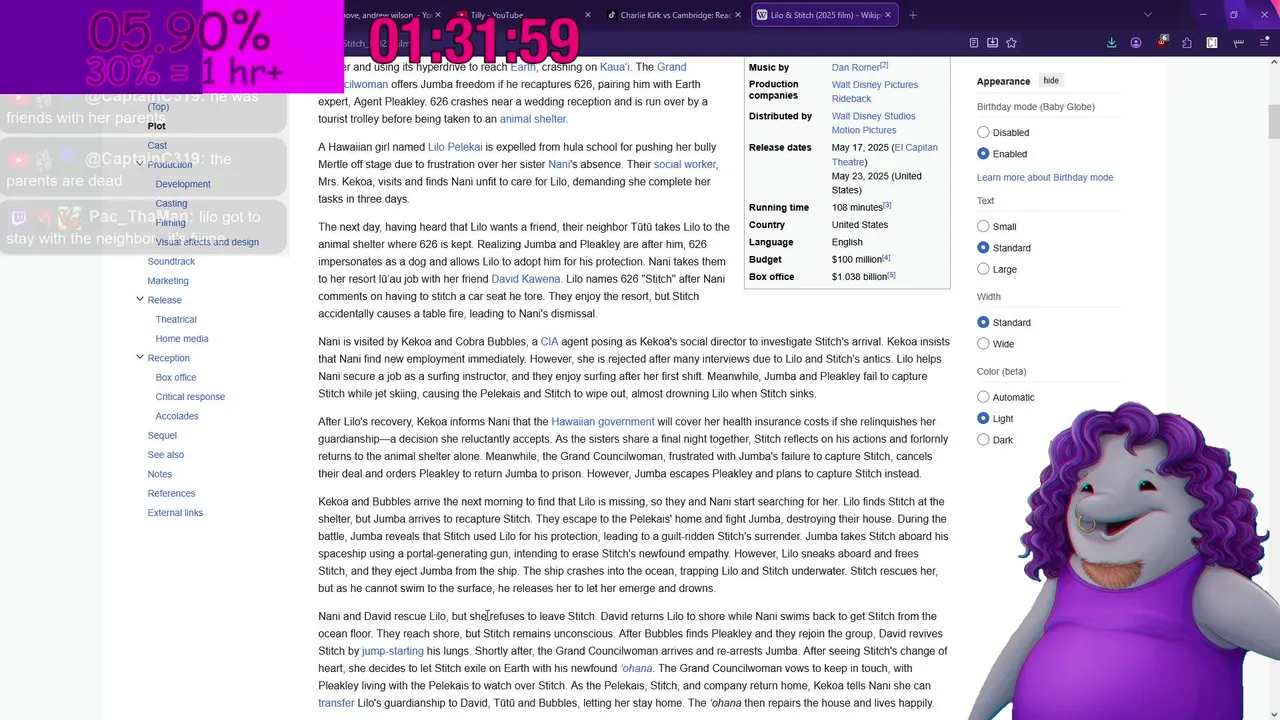Image resolution: width=1280 pixels, height=720 pixels.
Task: Open box office citation [5] reference
Action: pos(891,275)
